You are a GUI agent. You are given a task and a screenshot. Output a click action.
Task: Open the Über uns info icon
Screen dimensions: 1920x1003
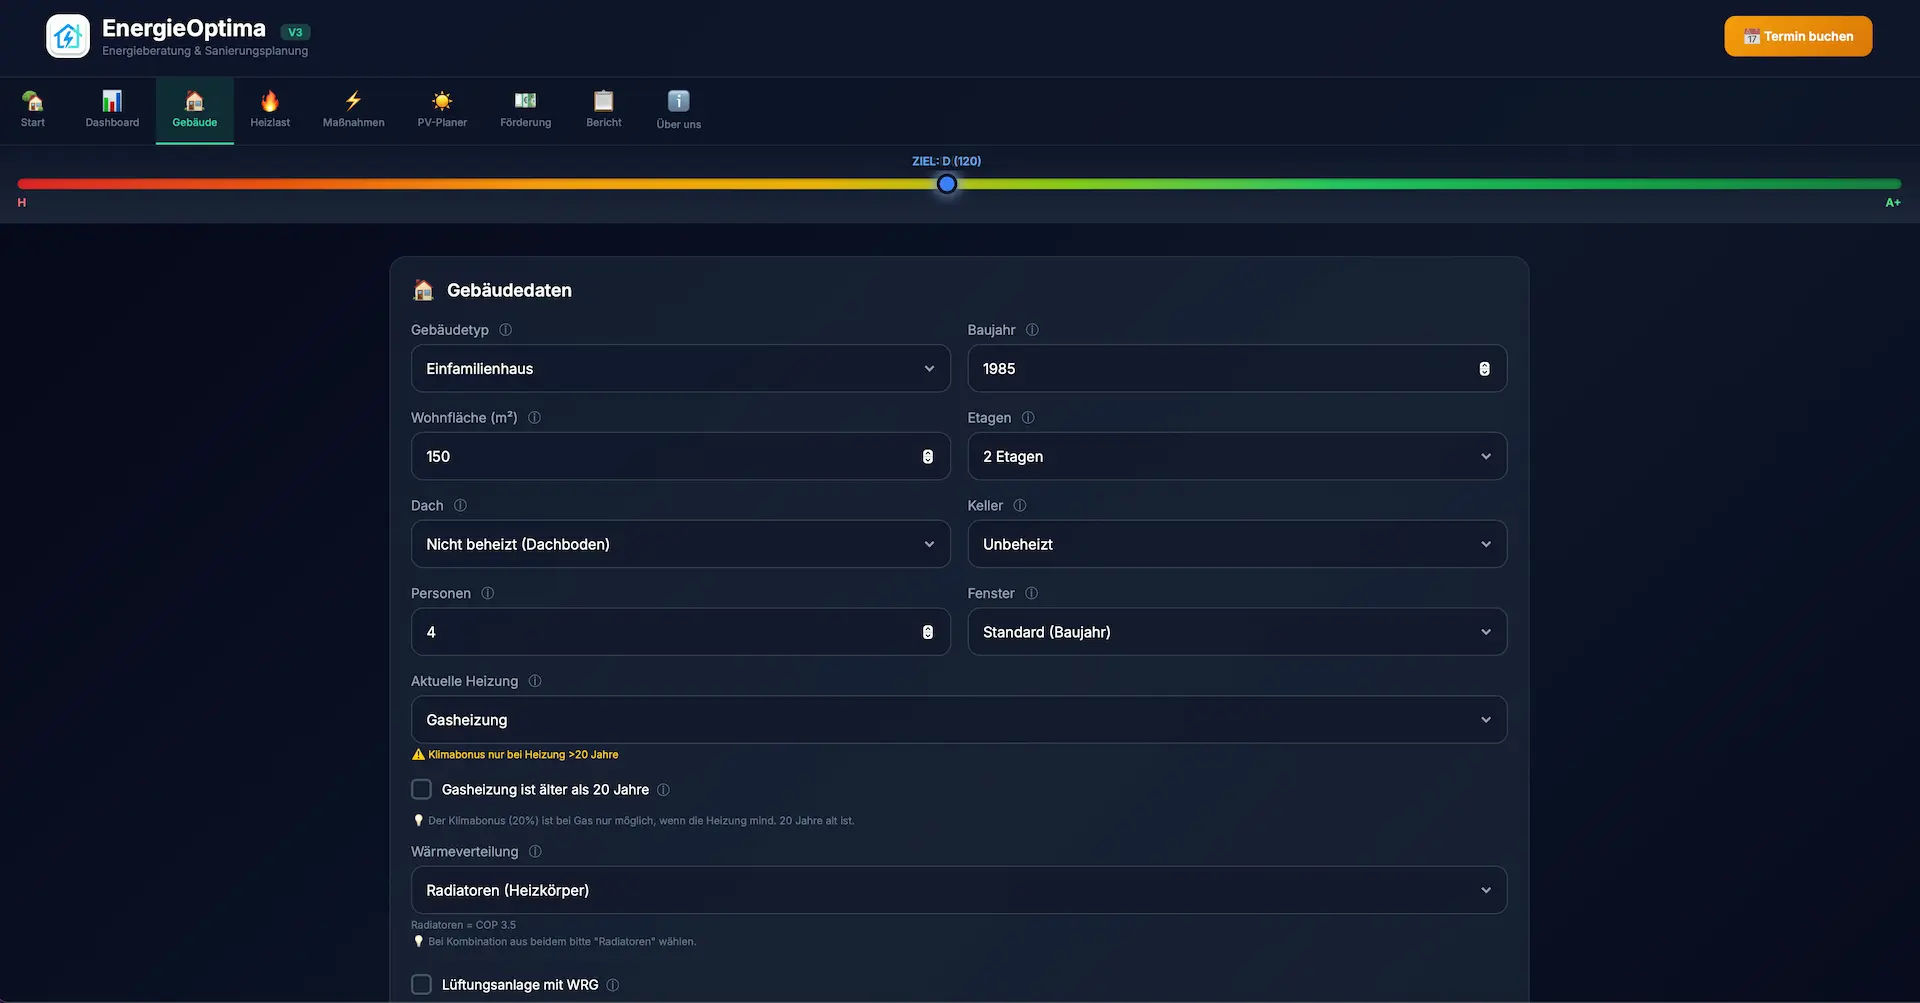pos(678,101)
